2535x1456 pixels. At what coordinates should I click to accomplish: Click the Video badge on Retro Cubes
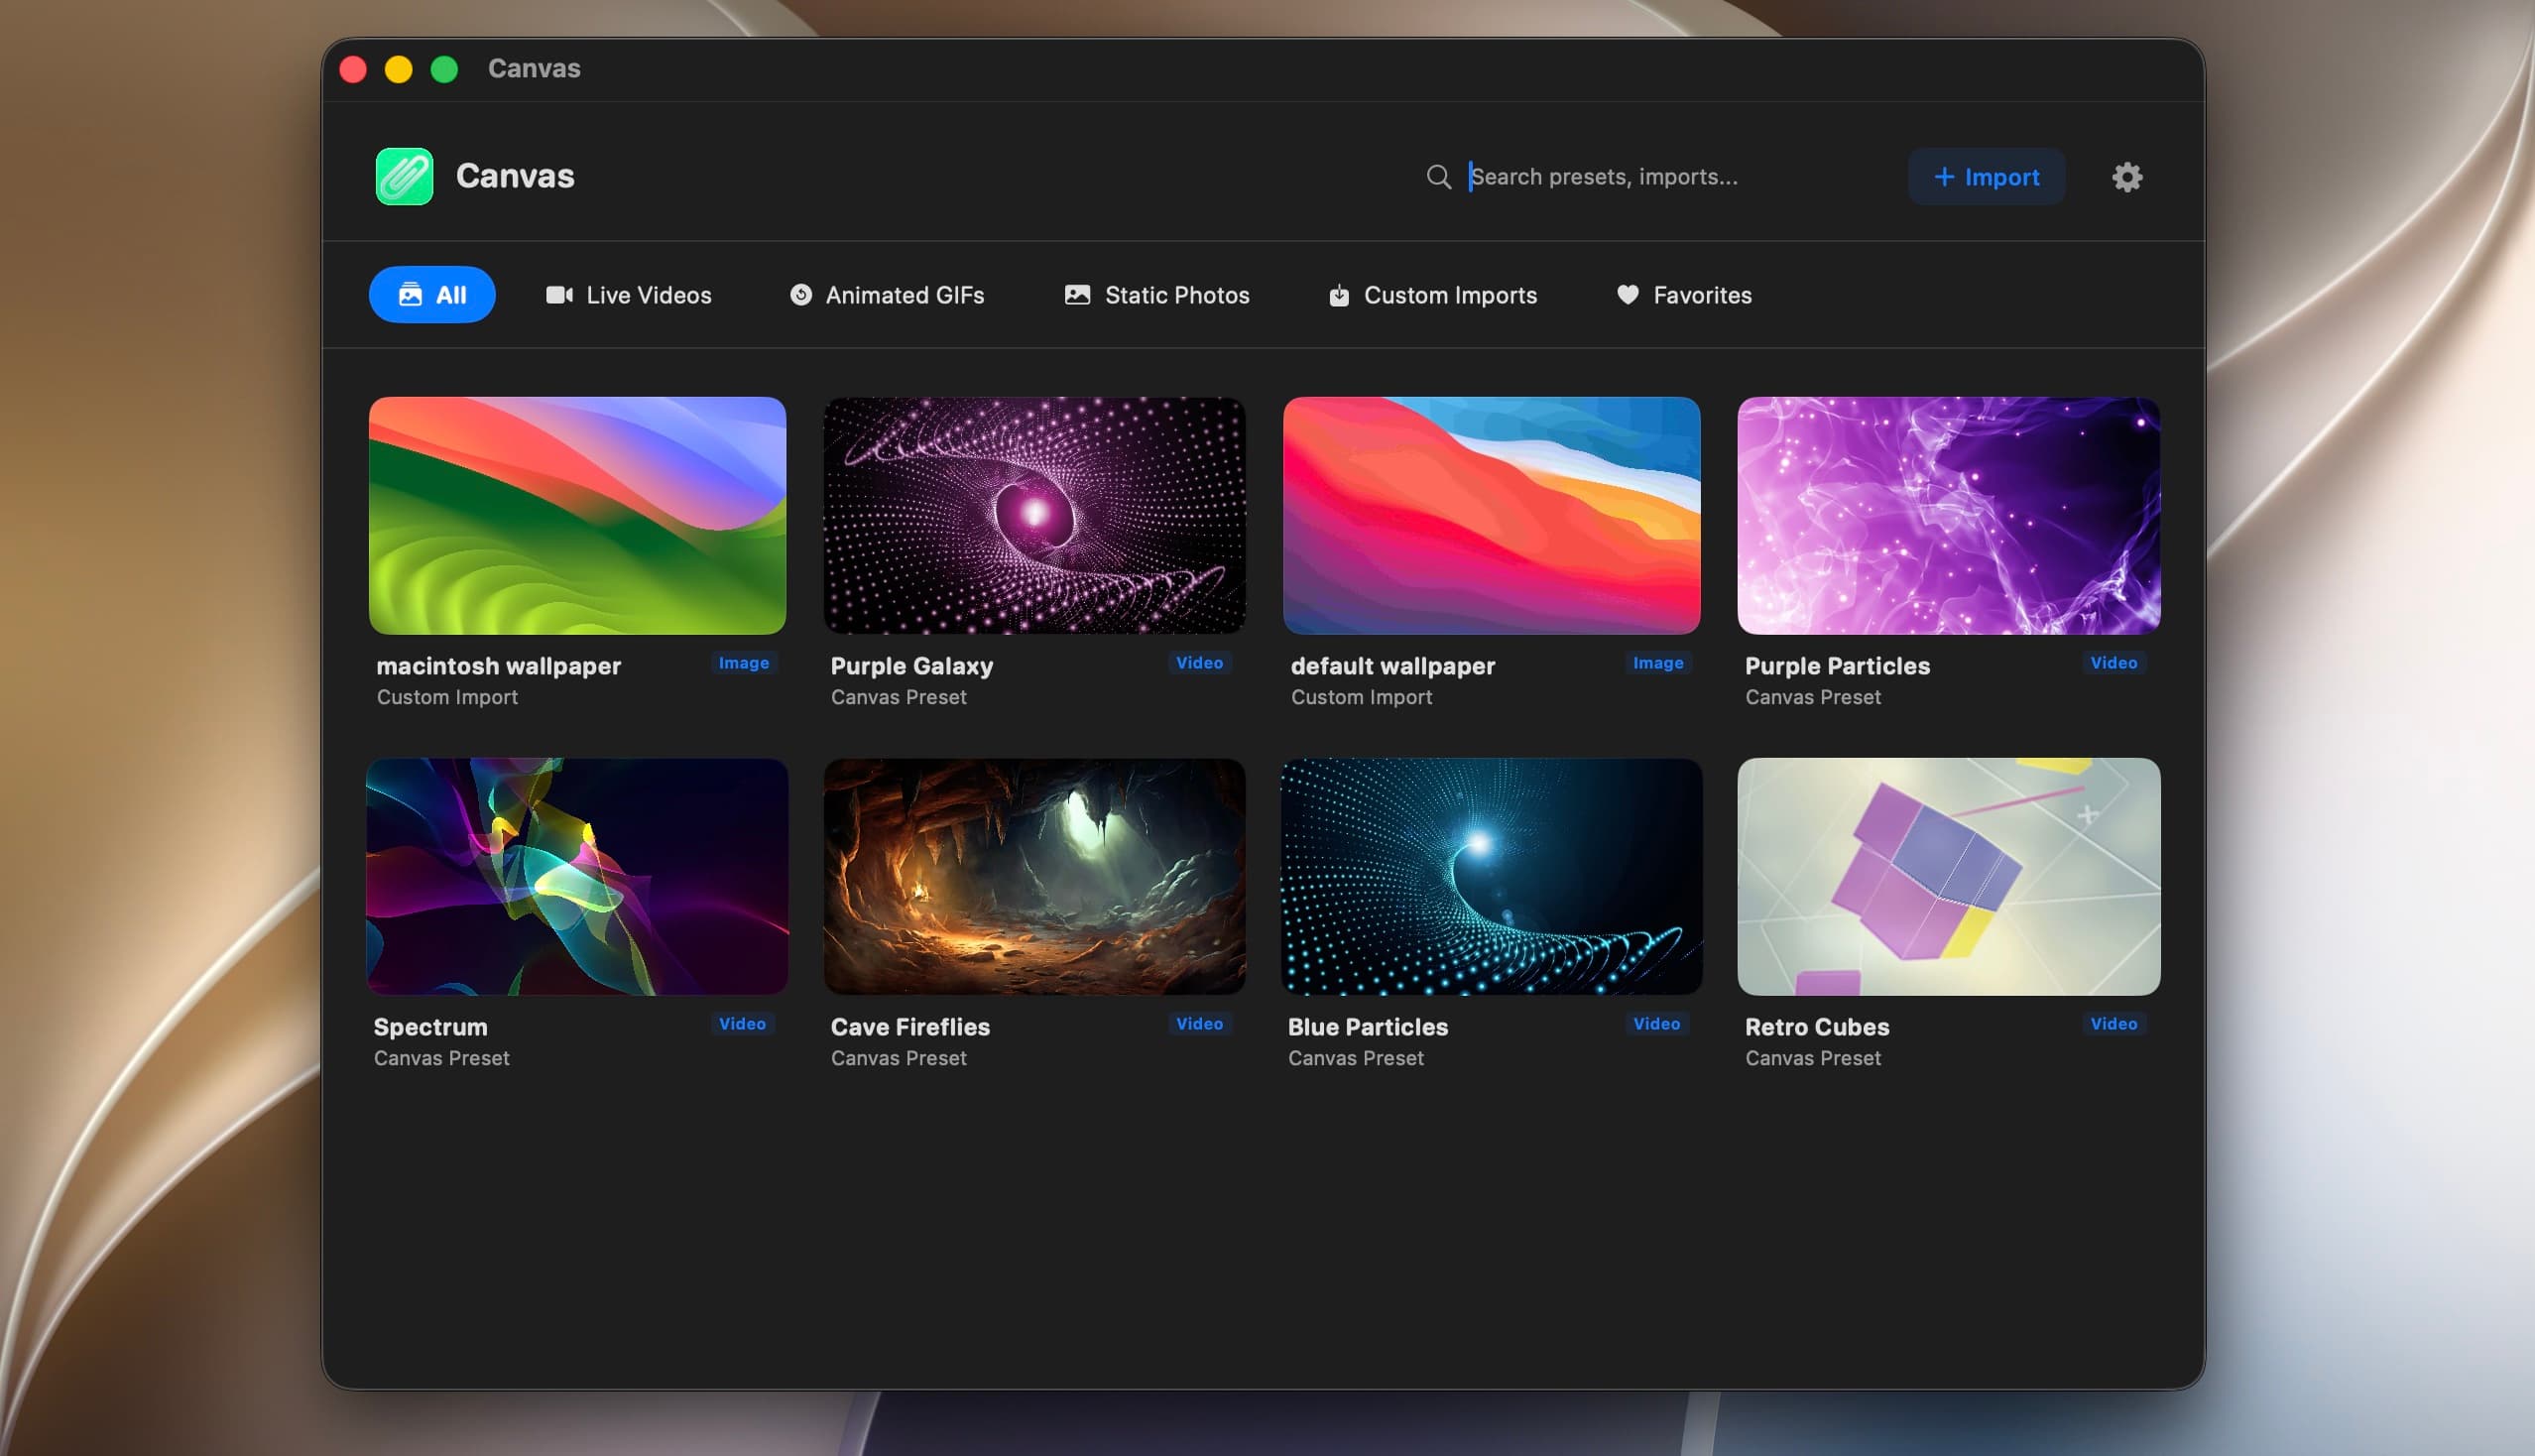[x=2114, y=1024]
